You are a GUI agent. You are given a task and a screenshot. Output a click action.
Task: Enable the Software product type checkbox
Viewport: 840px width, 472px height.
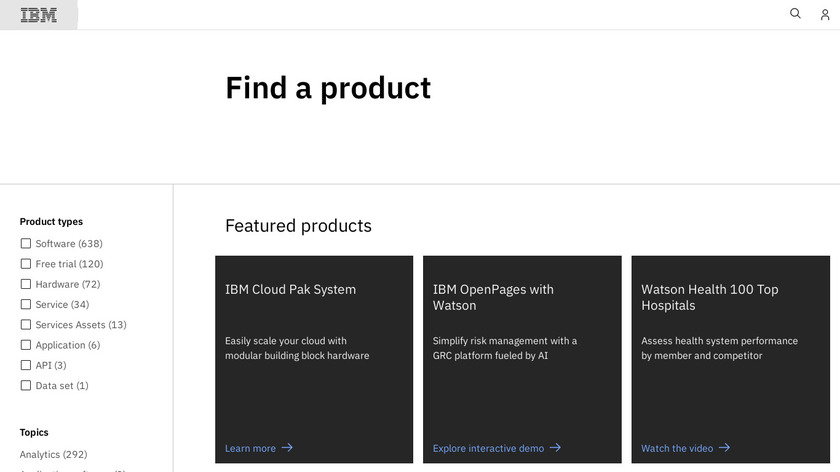point(26,244)
